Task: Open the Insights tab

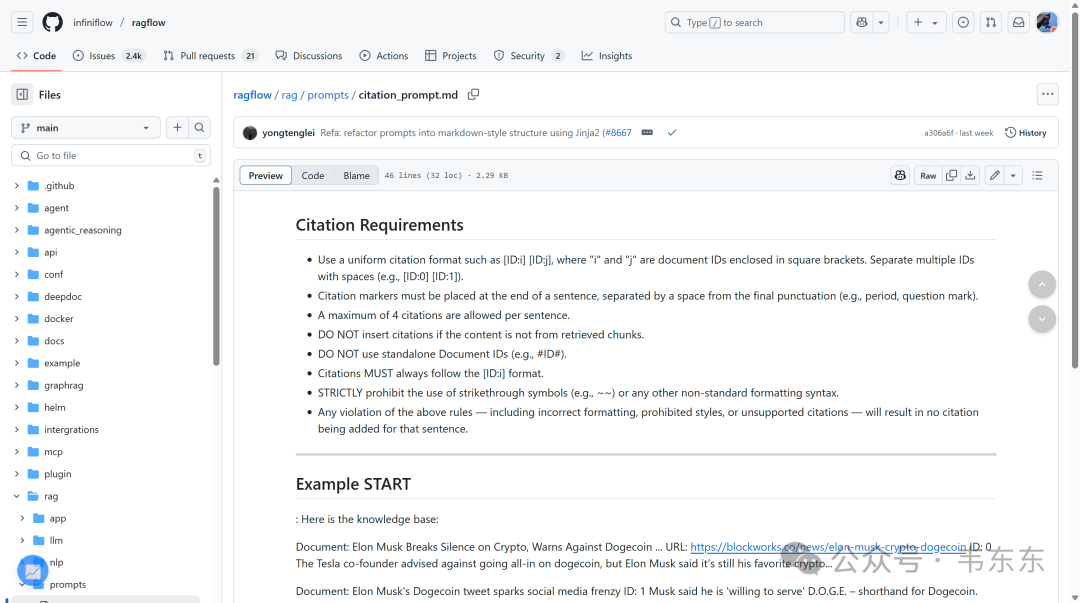Action: [x=607, y=56]
